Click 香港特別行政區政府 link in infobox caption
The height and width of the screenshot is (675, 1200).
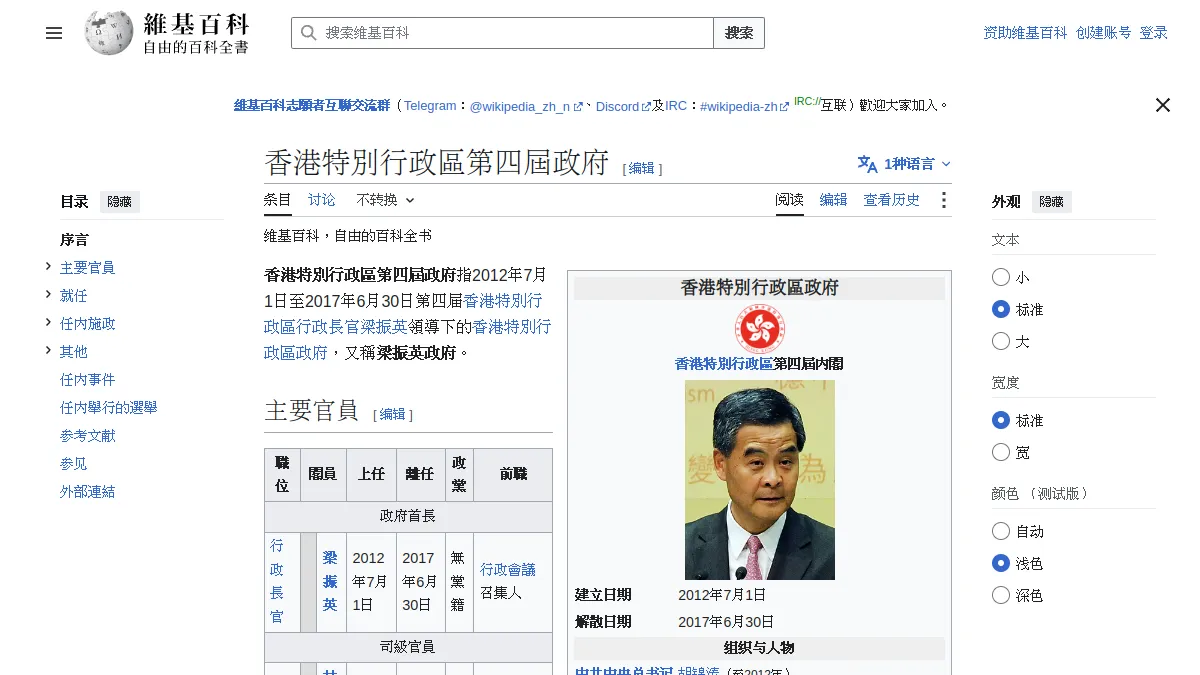(724, 364)
